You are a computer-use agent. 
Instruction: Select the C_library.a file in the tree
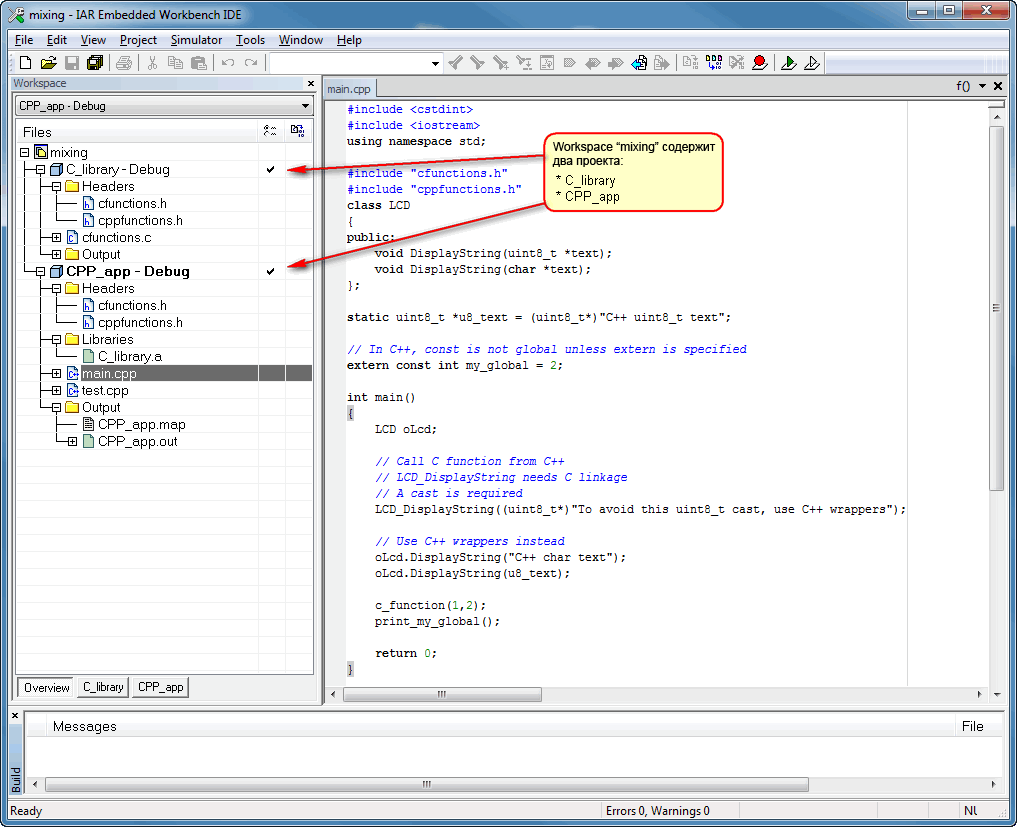point(130,357)
